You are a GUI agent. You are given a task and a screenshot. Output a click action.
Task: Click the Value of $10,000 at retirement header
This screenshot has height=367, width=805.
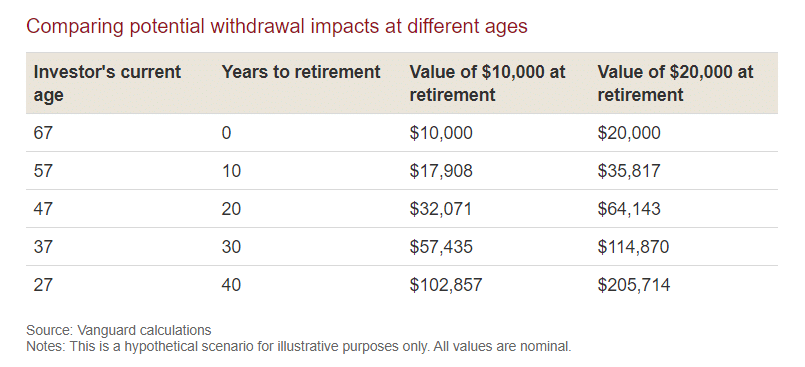click(487, 83)
